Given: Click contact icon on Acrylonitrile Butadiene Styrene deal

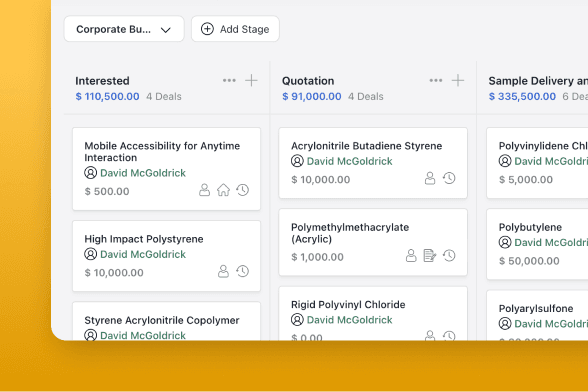Looking at the screenshot, I should click(x=430, y=178).
